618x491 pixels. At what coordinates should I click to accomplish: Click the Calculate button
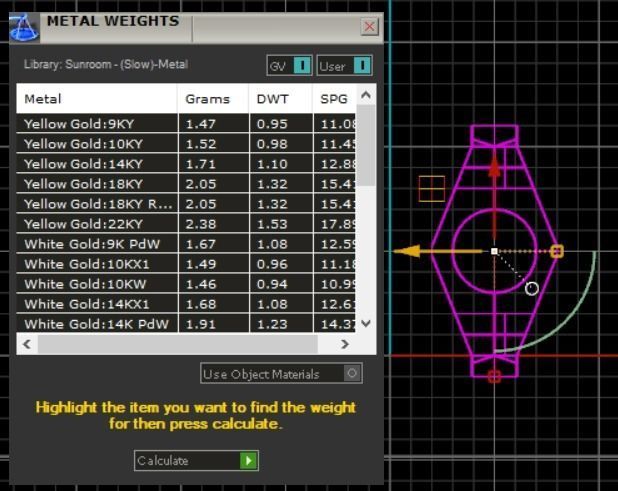click(196, 460)
